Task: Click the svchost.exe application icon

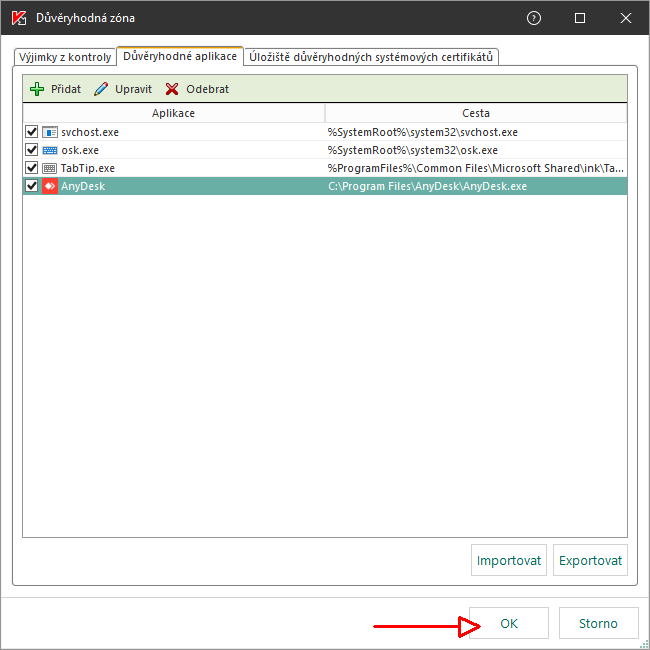Action: 50,132
